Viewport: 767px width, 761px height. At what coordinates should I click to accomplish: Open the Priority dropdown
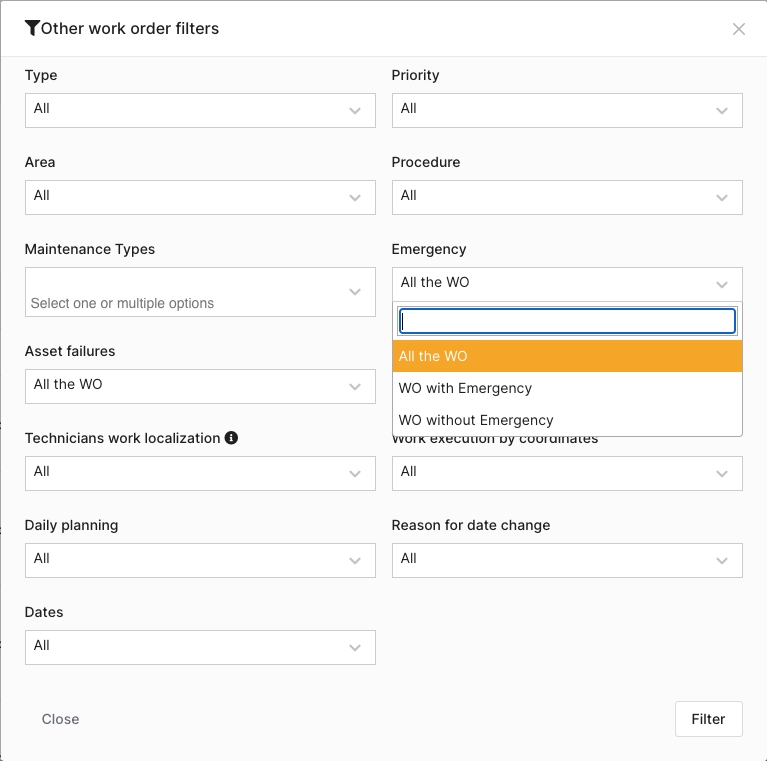coord(567,110)
